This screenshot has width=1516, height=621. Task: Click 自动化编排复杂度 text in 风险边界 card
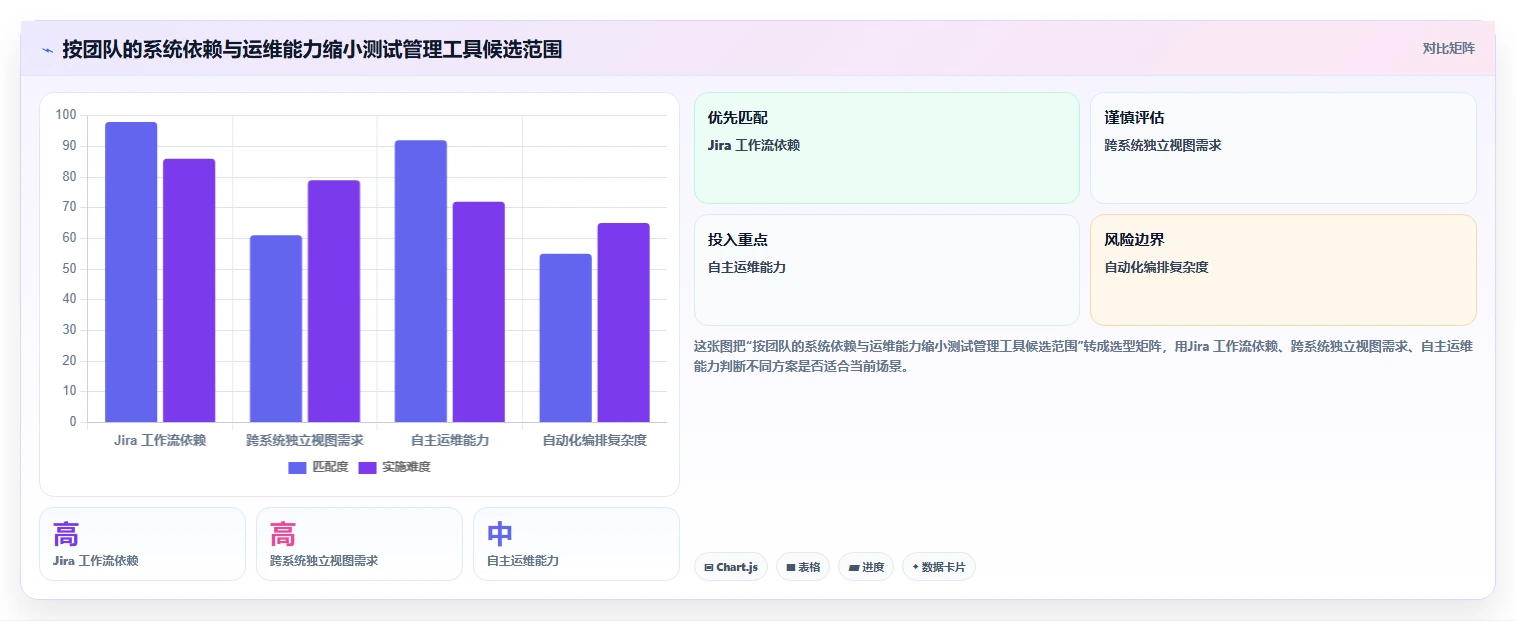pyautogui.click(x=1157, y=267)
